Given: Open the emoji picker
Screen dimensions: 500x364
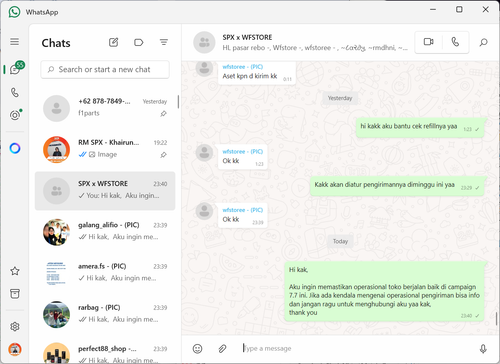Looking at the screenshot, I should tap(197, 349).
